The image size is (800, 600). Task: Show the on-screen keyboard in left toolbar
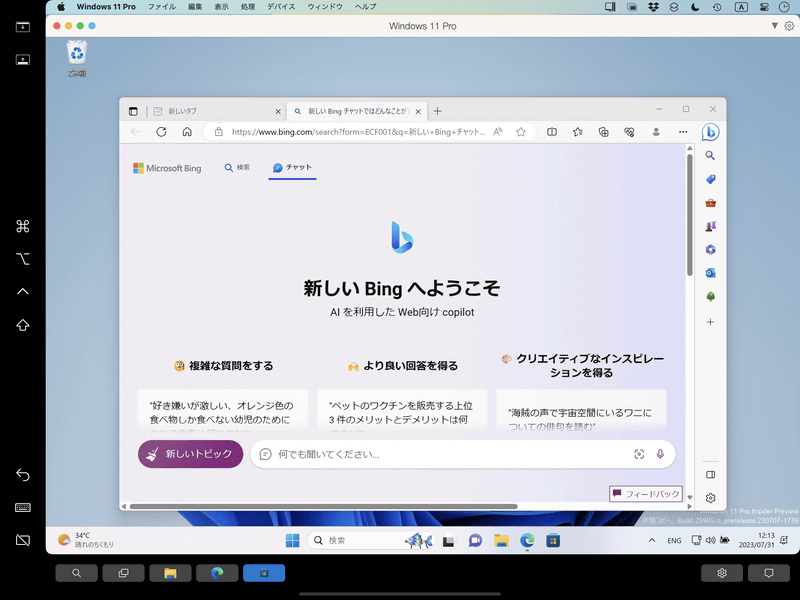point(22,508)
